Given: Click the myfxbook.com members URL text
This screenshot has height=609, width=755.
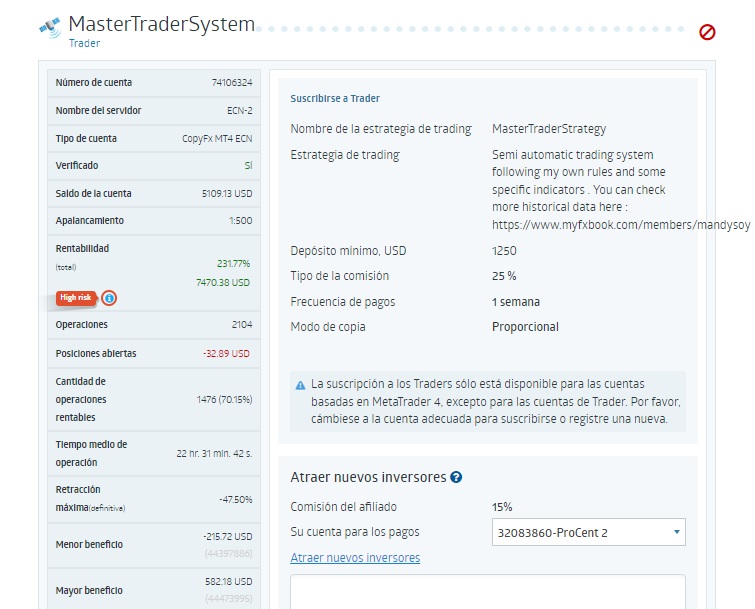Looking at the screenshot, I should coord(621,224).
